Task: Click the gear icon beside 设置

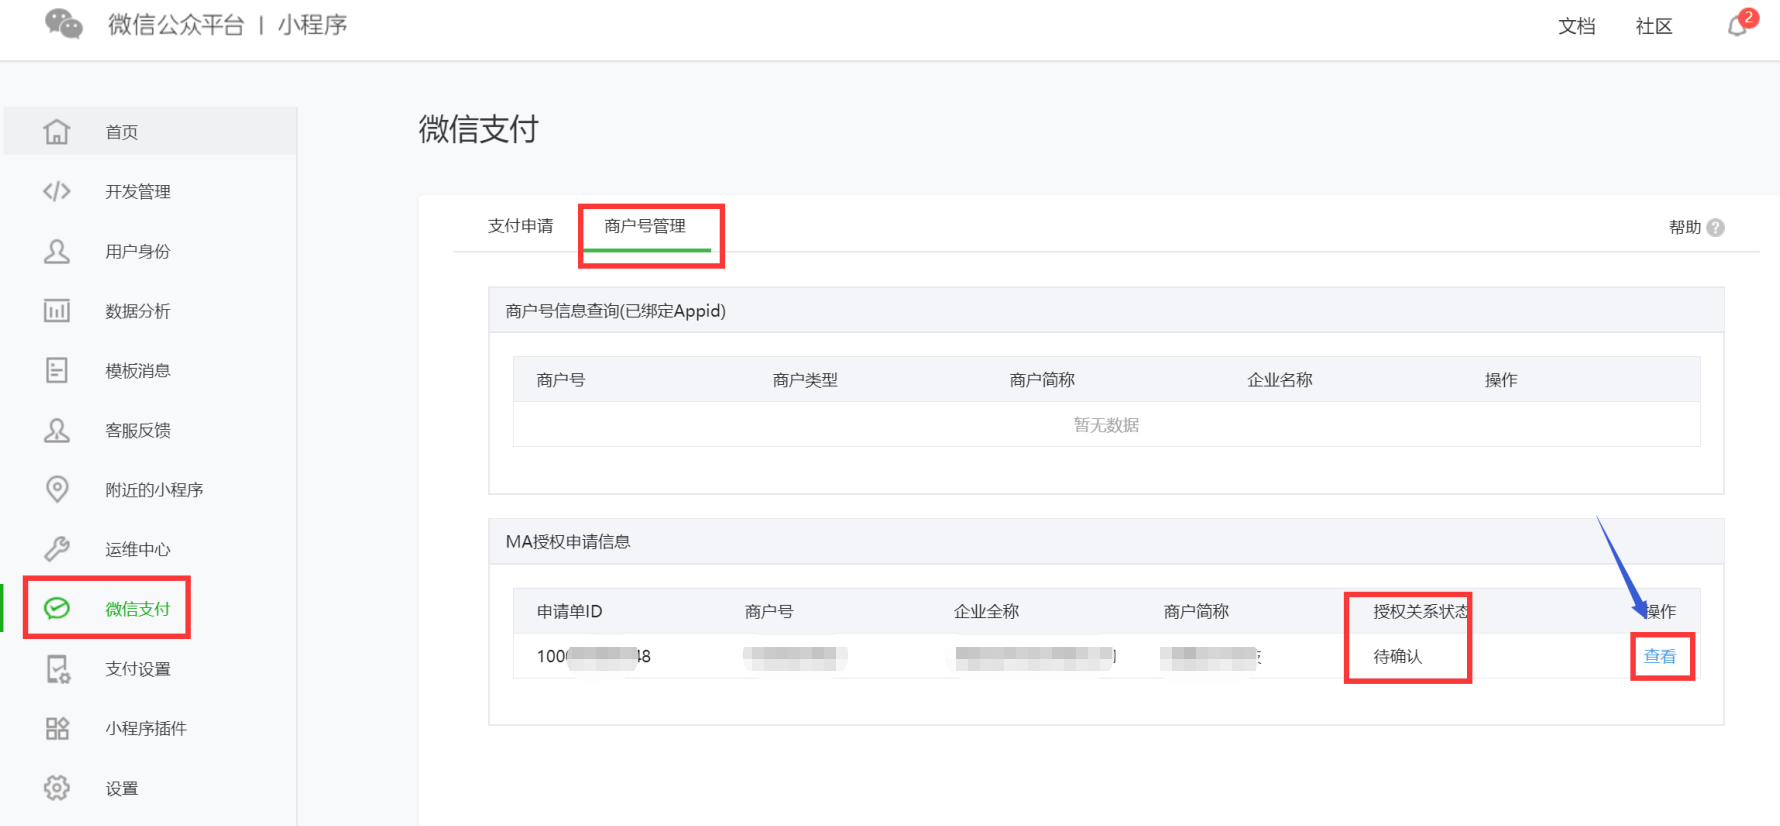Action: pos(57,788)
